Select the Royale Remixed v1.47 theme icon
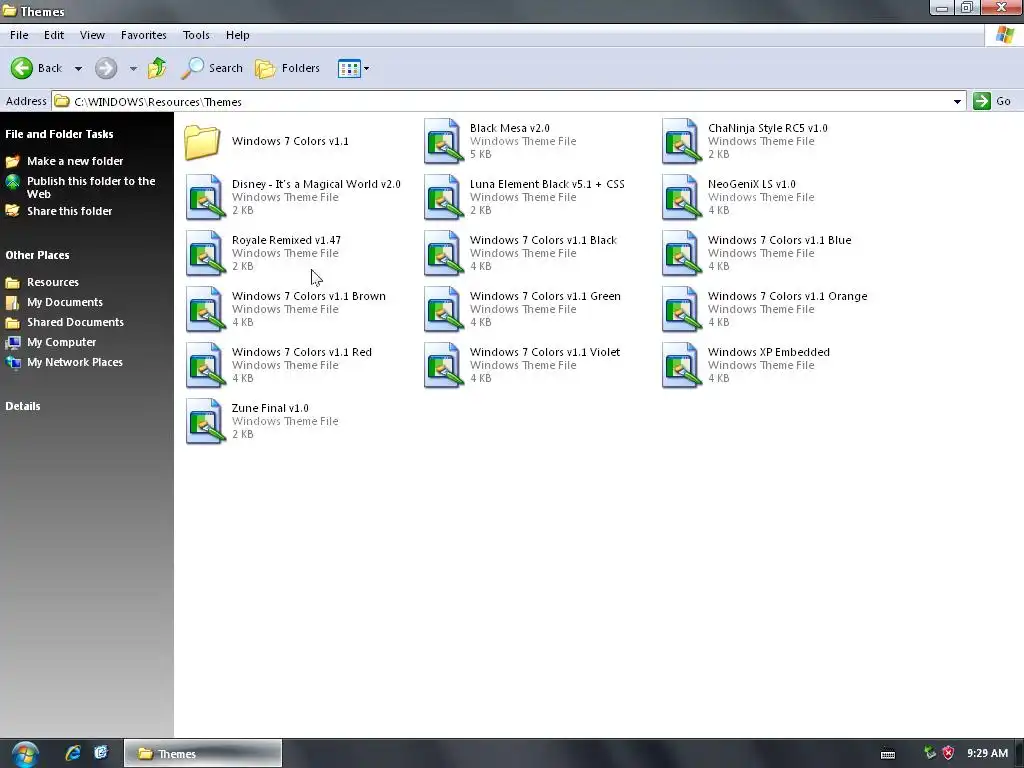This screenshot has width=1024, height=768. [x=205, y=253]
